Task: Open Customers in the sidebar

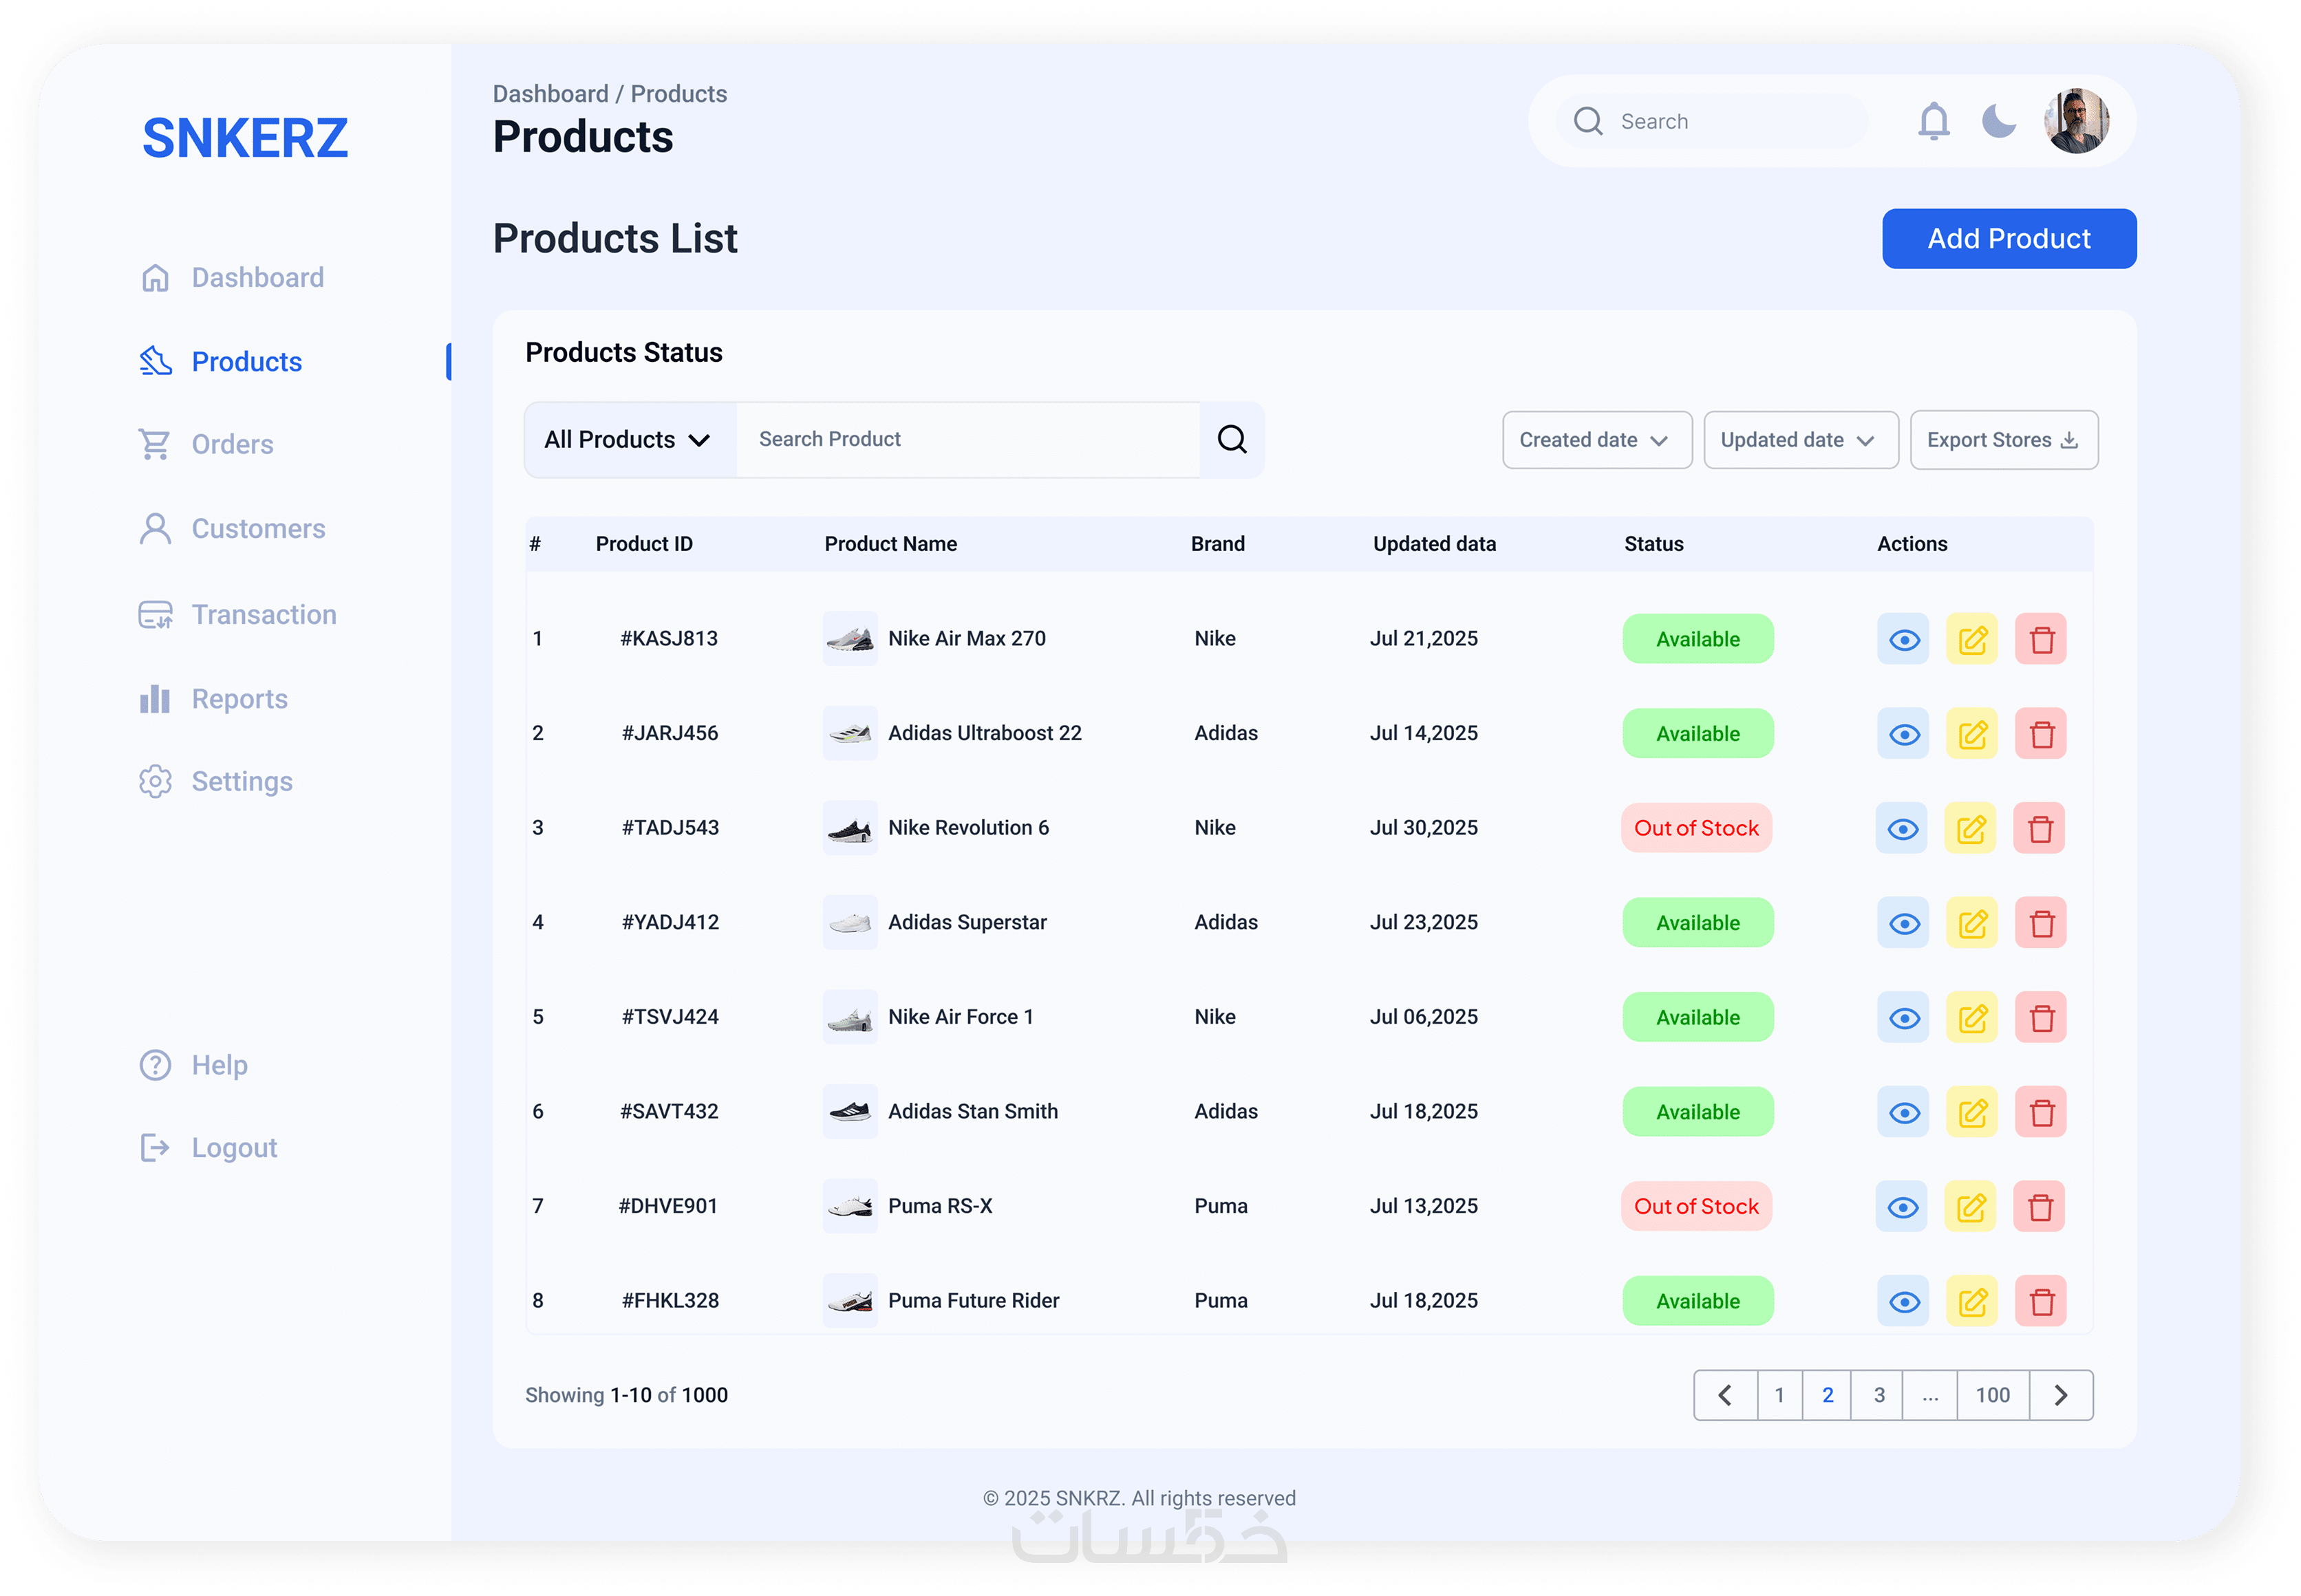Action: coord(232,528)
